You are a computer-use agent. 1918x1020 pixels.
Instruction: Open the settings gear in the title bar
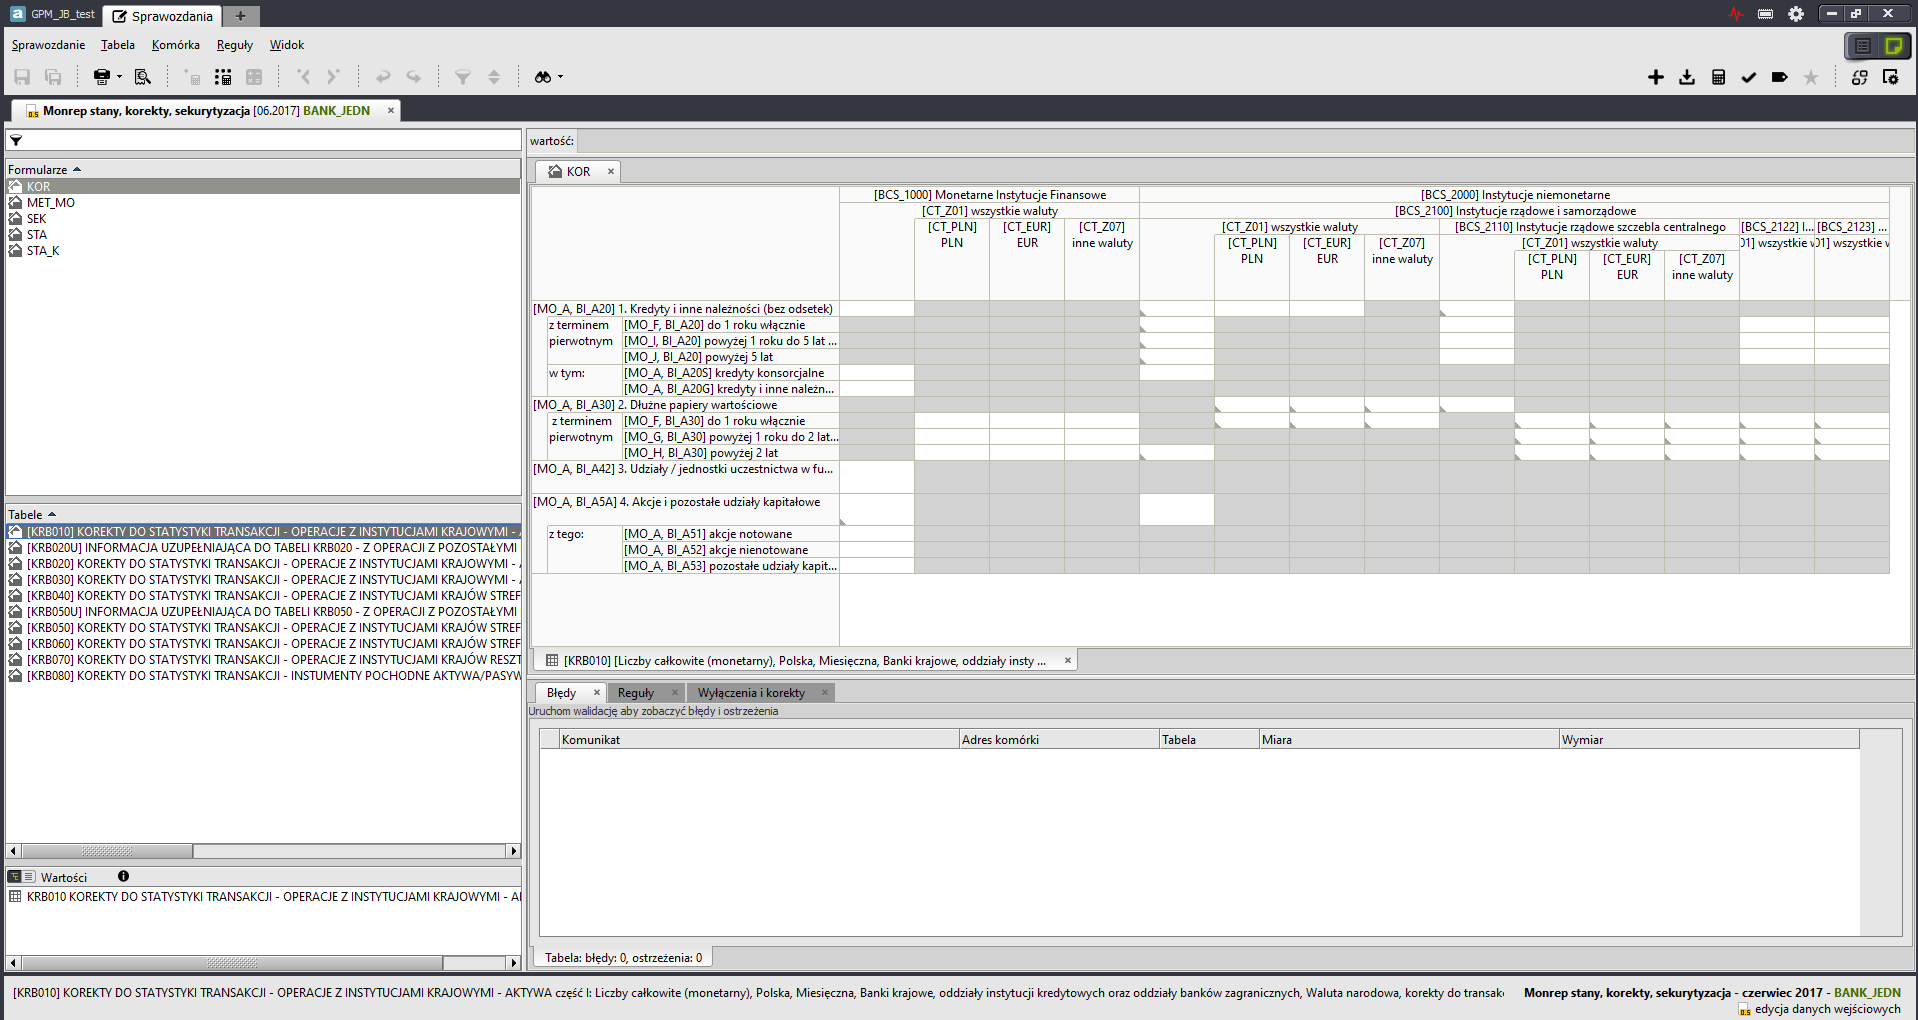[x=1796, y=14]
